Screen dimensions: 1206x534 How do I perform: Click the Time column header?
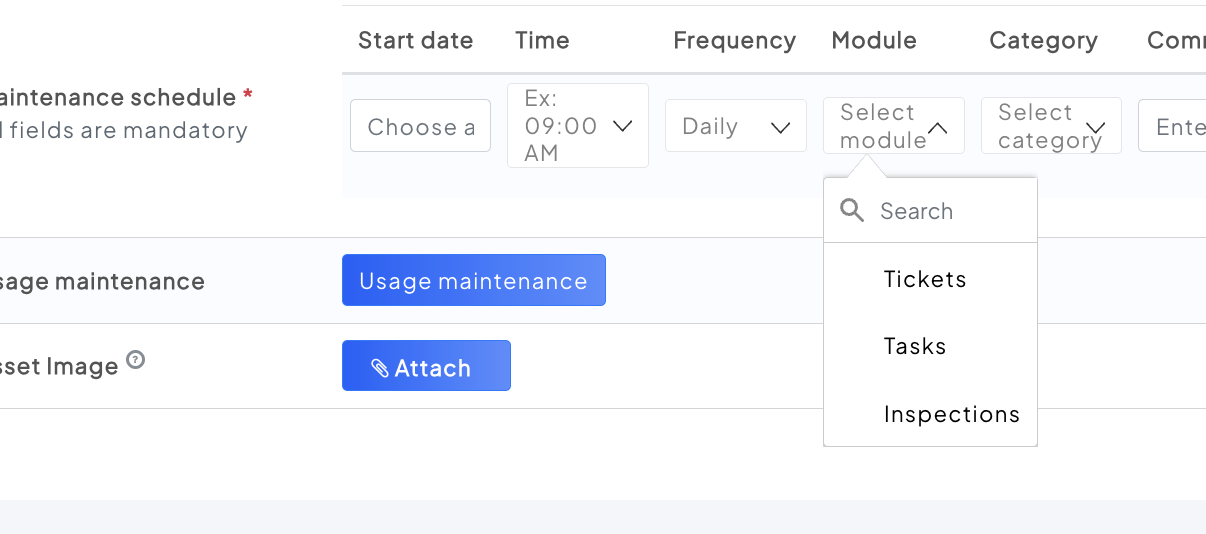(542, 40)
